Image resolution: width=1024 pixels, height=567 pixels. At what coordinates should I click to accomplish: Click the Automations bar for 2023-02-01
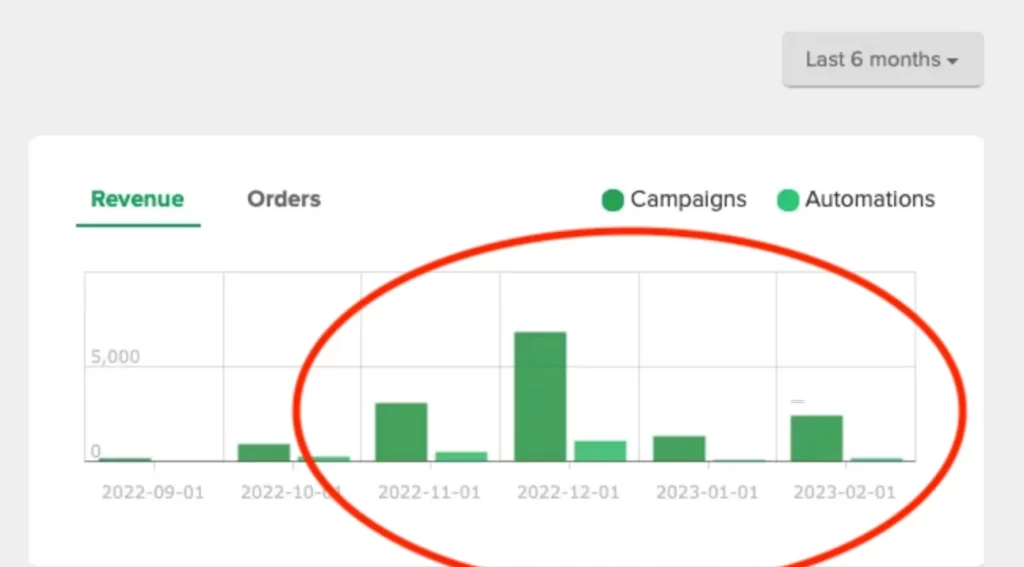876,460
